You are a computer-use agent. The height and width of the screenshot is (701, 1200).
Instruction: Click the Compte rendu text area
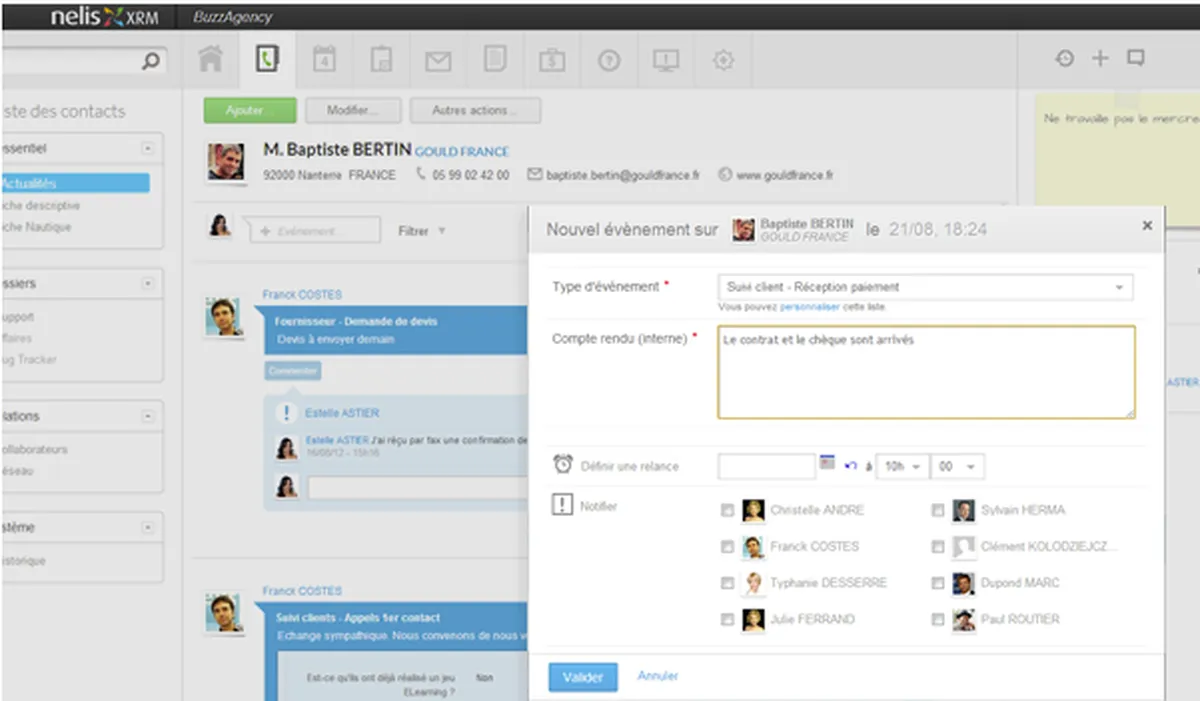click(926, 372)
